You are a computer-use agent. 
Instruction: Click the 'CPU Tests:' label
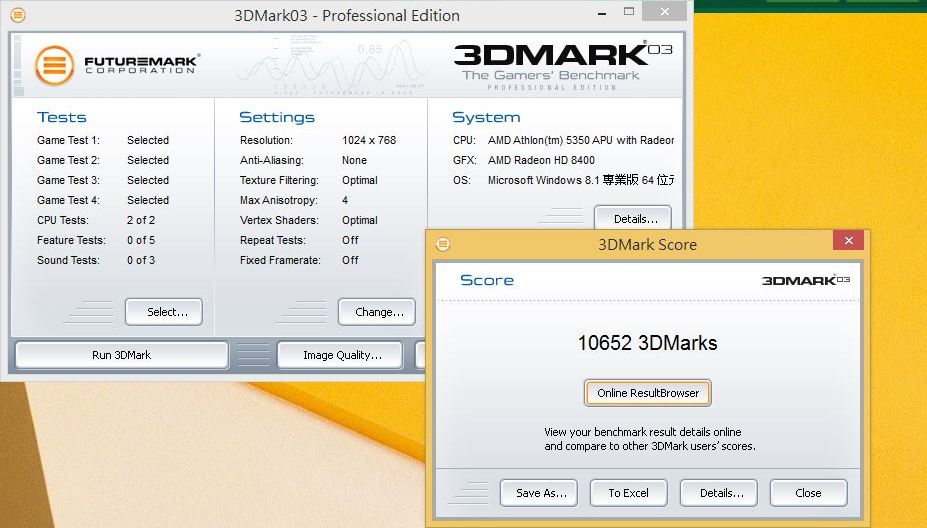coord(63,221)
